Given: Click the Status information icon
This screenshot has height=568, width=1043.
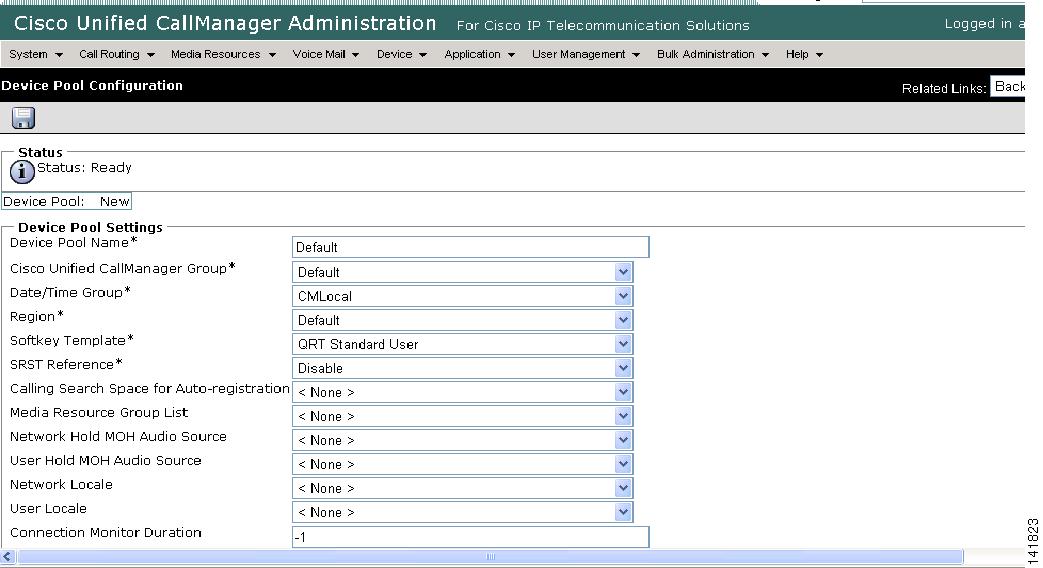Looking at the screenshot, I should point(22,172).
